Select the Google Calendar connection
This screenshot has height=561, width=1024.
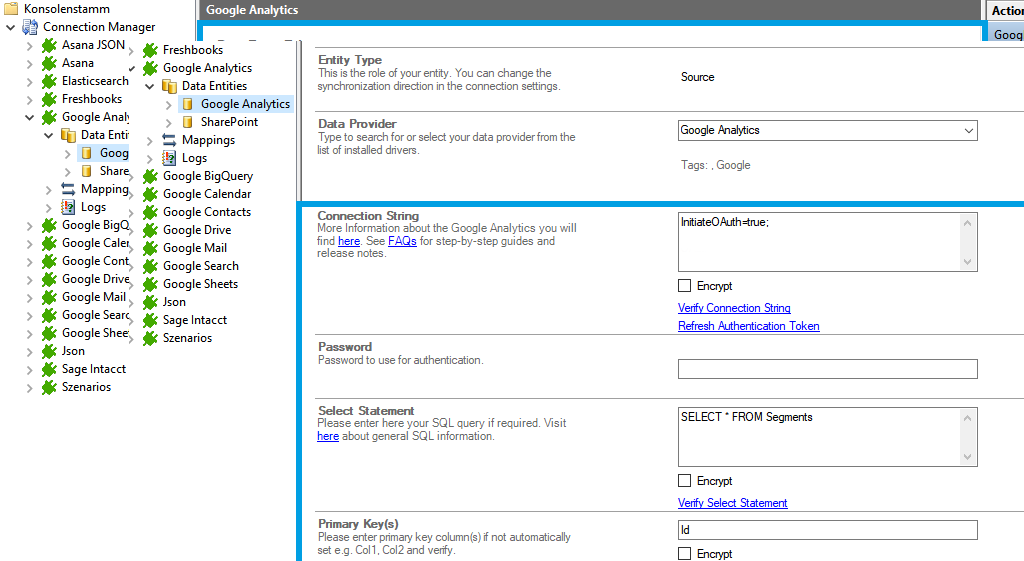pyautogui.click(x=207, y=194)
